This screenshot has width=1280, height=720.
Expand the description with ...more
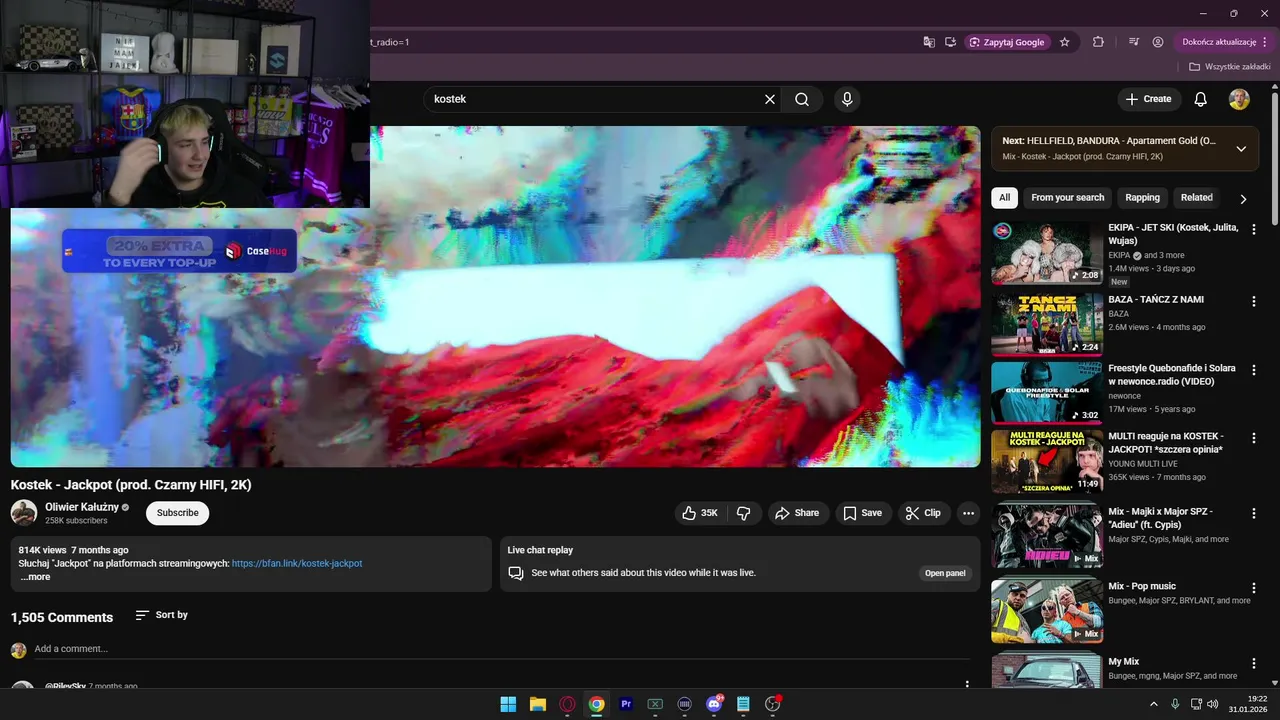(x=35, y=577)
